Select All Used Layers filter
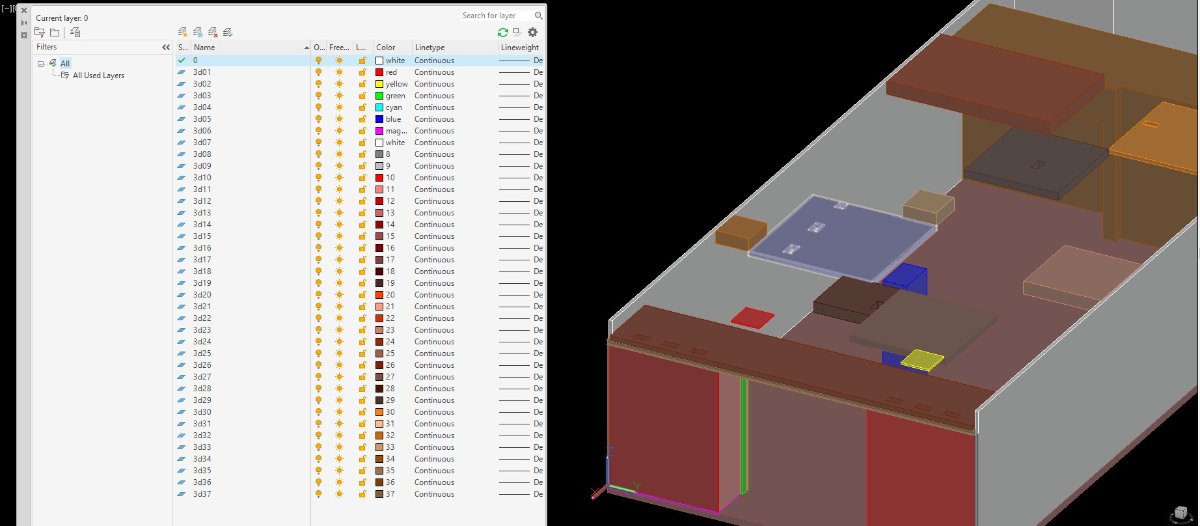This screenshot has width=1200, height=526. 98,75
